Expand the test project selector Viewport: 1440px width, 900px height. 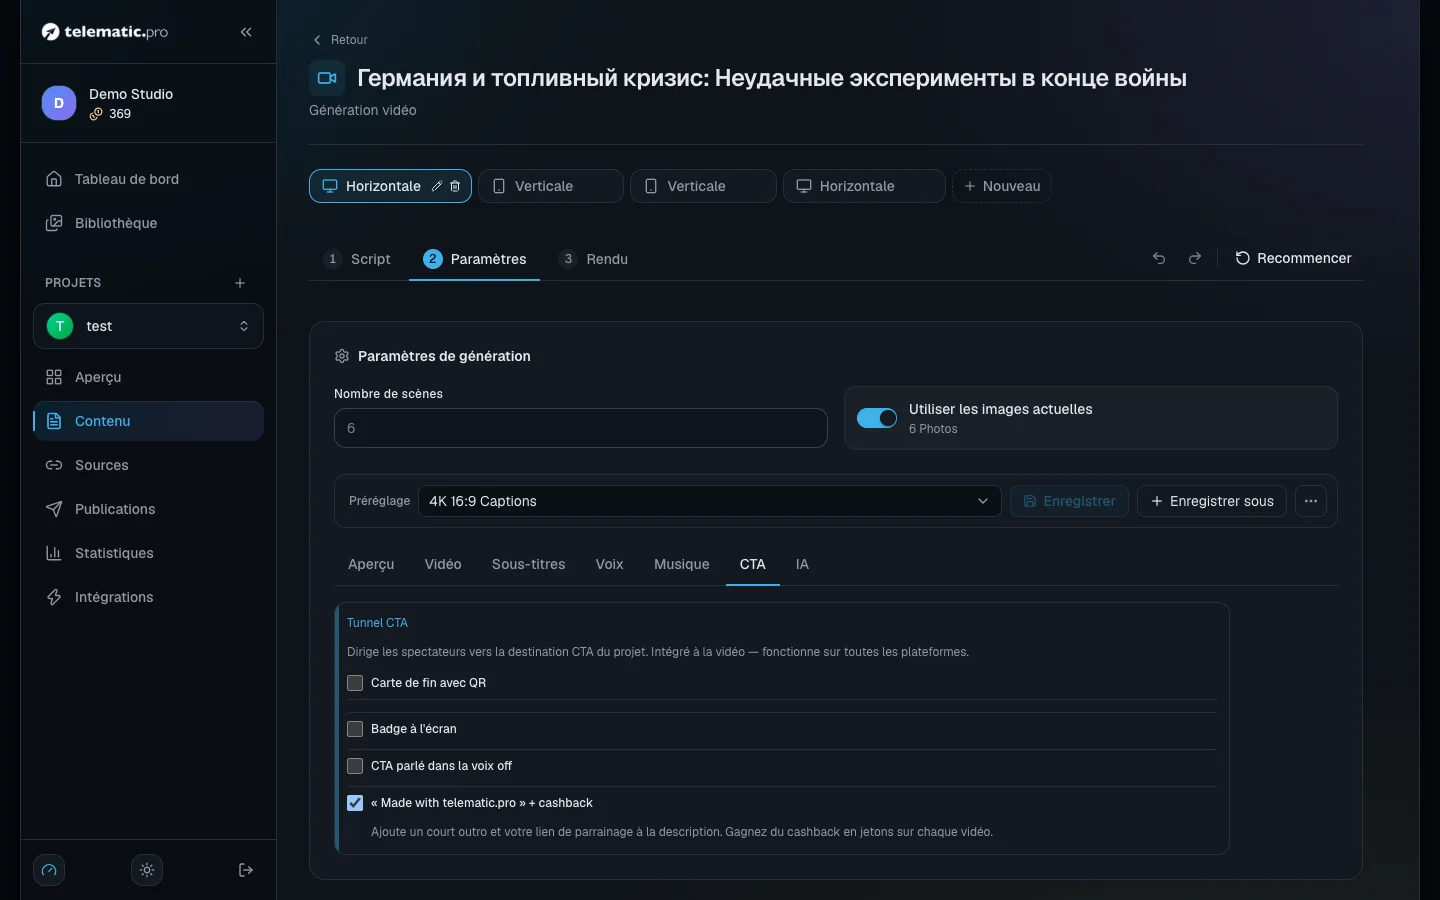coord(148,326)
